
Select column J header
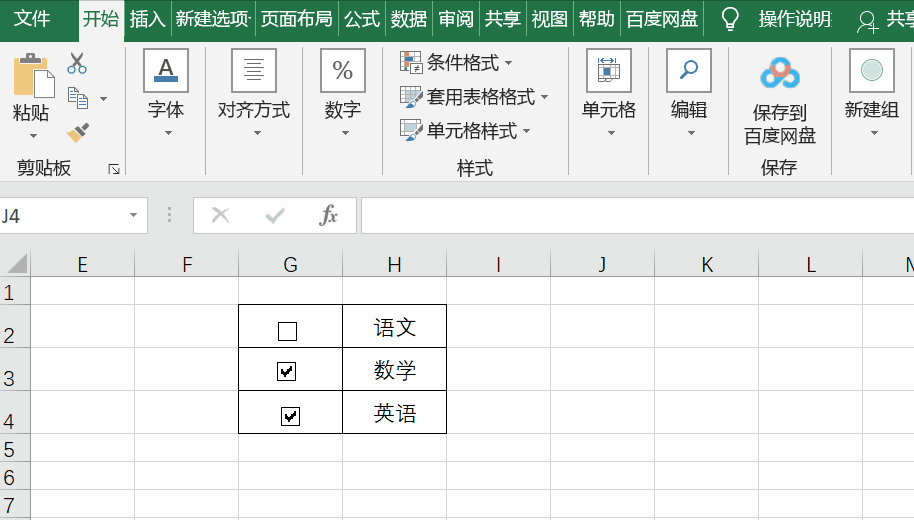pyautogui.click(x=602, y=264)
